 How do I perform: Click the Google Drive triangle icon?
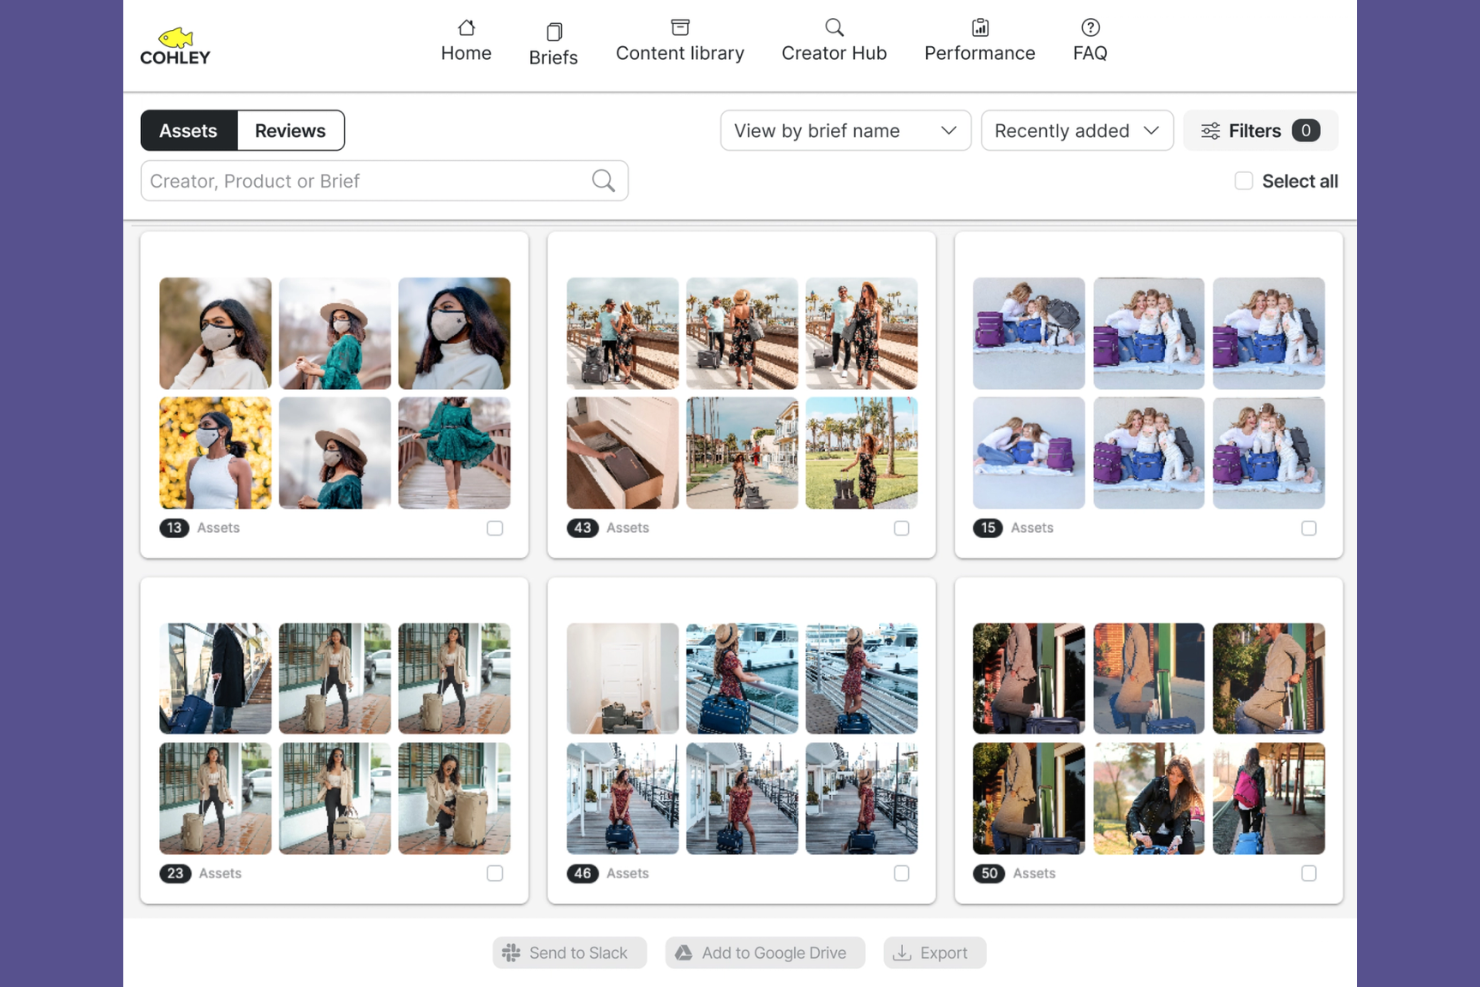click(x=683, y=953)
